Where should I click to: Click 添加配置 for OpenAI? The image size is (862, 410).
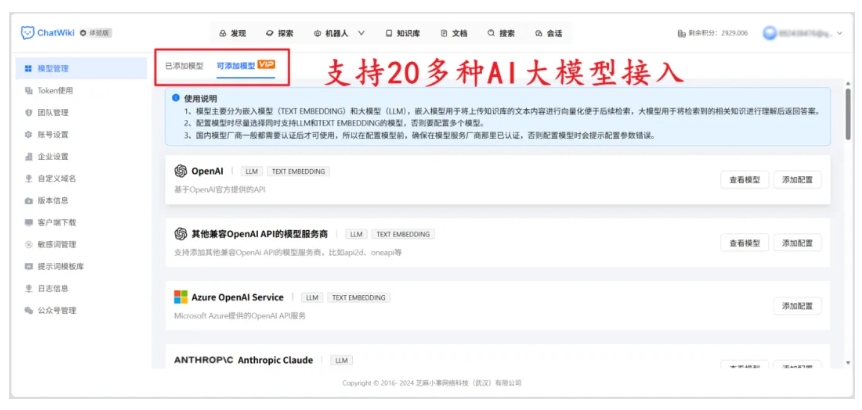797,180
